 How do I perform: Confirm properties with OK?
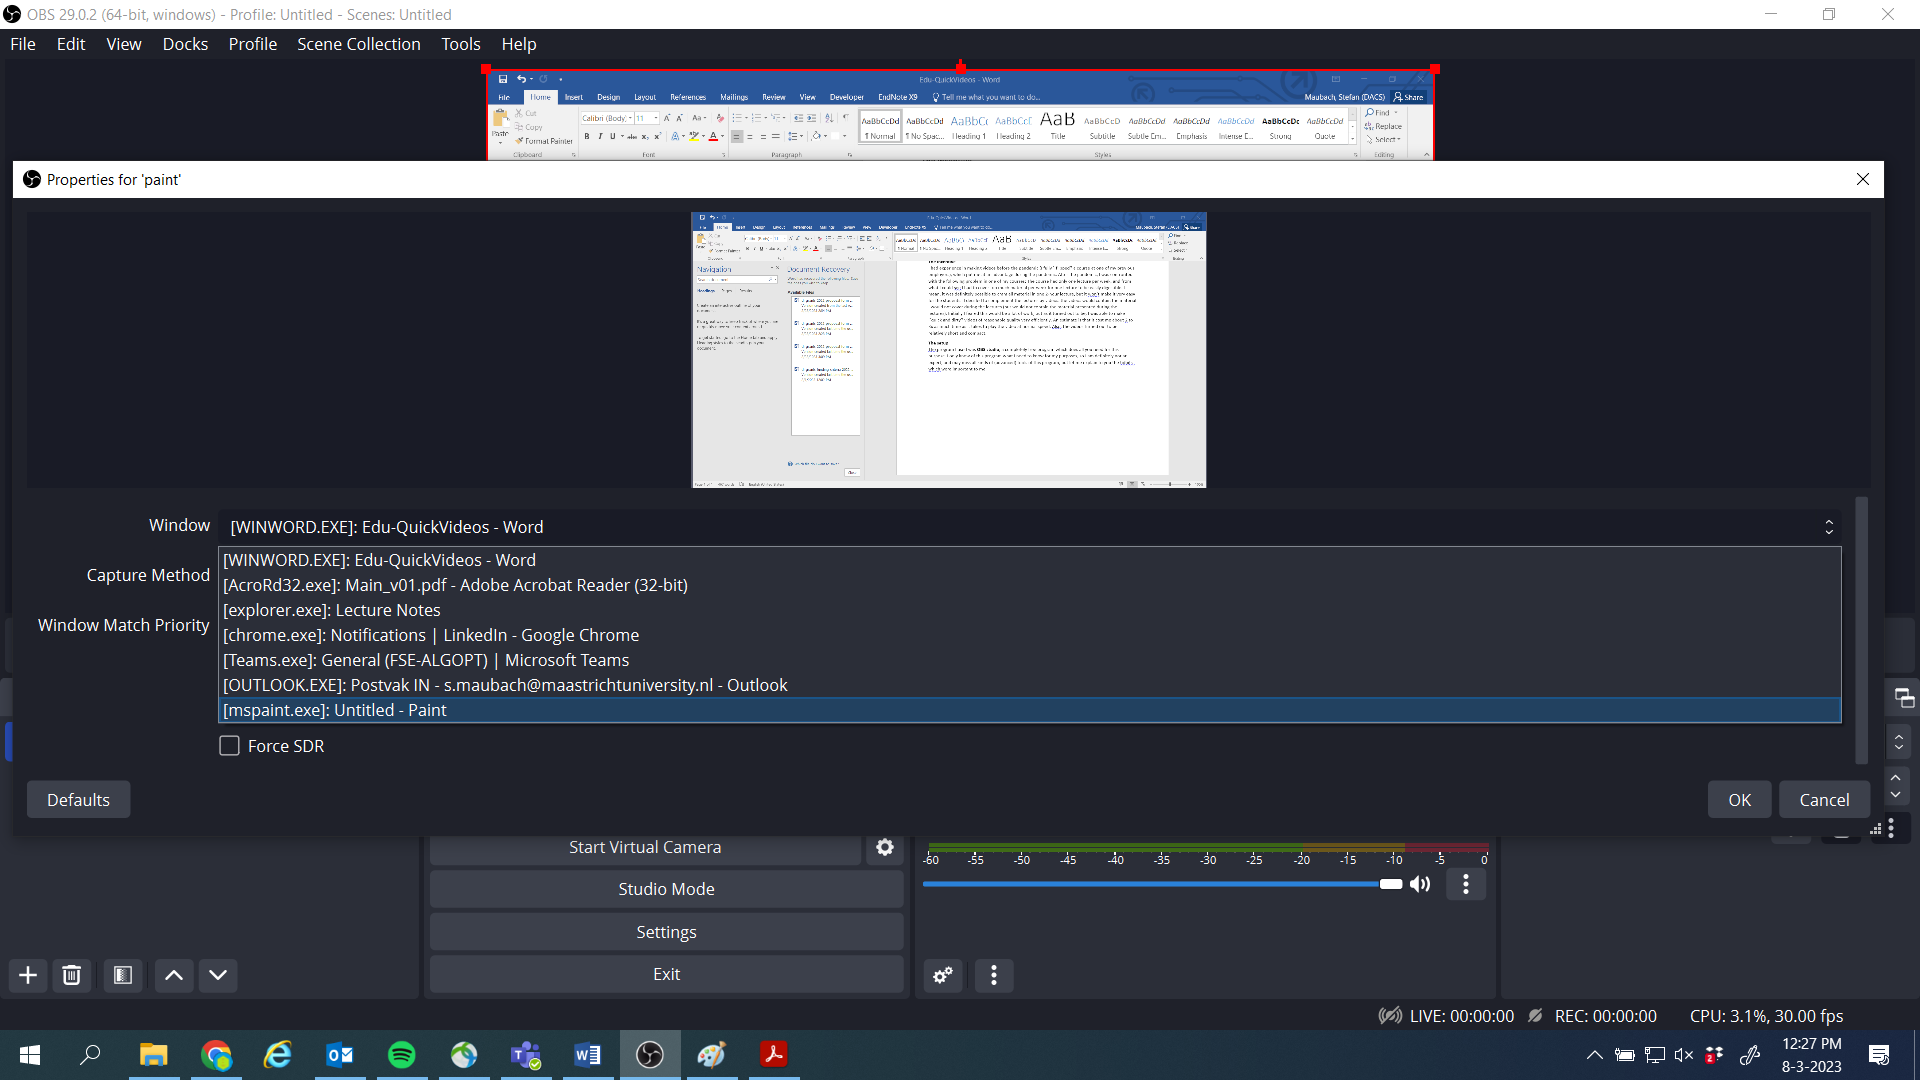[1740, 800]
